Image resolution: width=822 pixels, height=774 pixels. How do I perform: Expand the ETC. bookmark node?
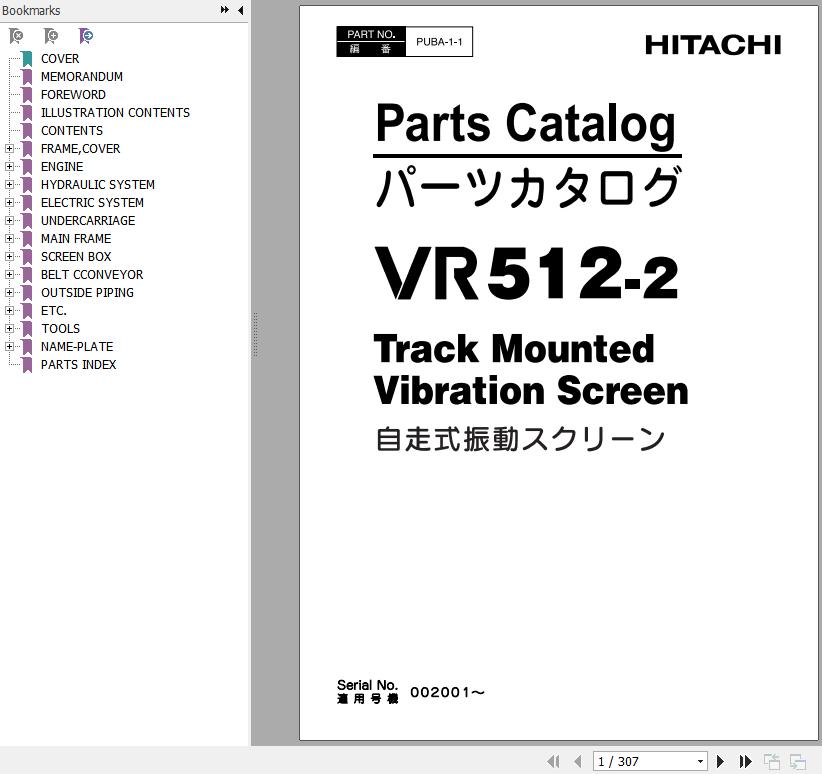click(9, 310)
